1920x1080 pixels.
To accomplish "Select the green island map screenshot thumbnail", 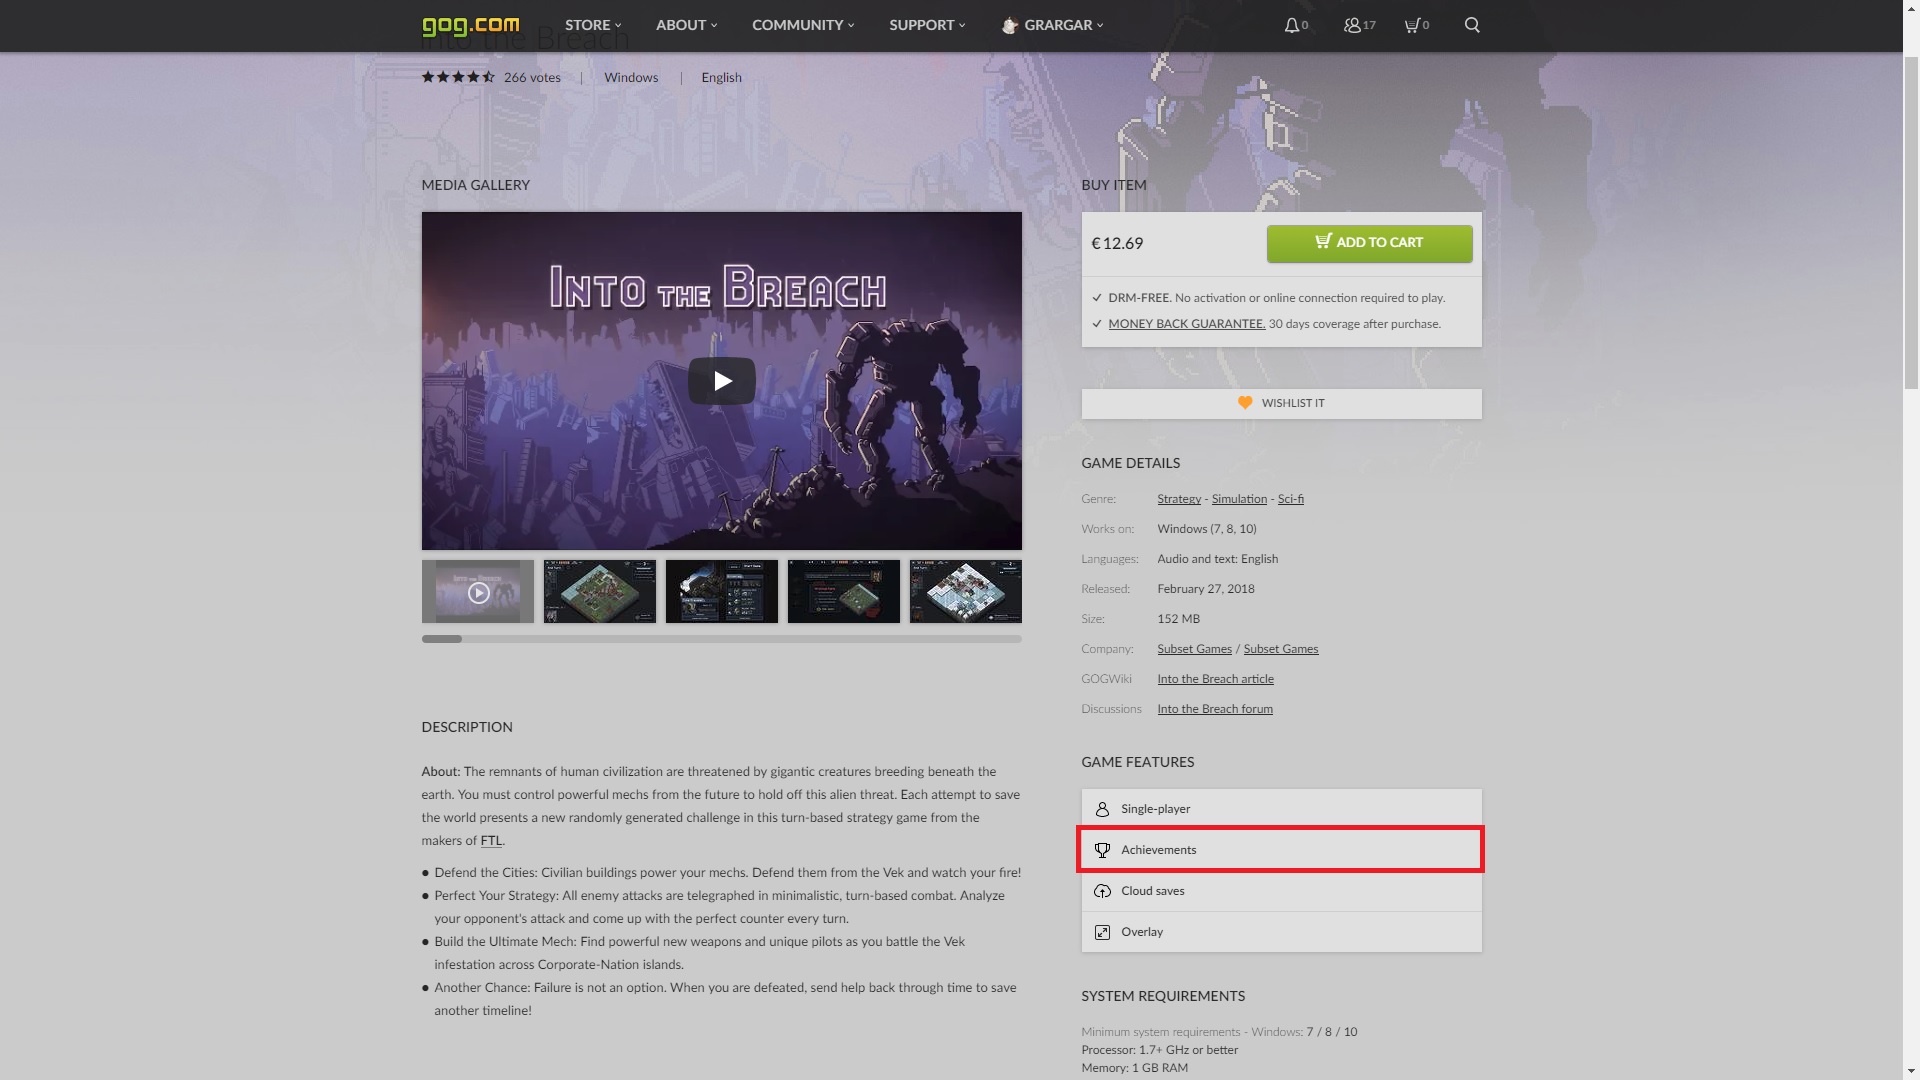I will click(600, 592).
